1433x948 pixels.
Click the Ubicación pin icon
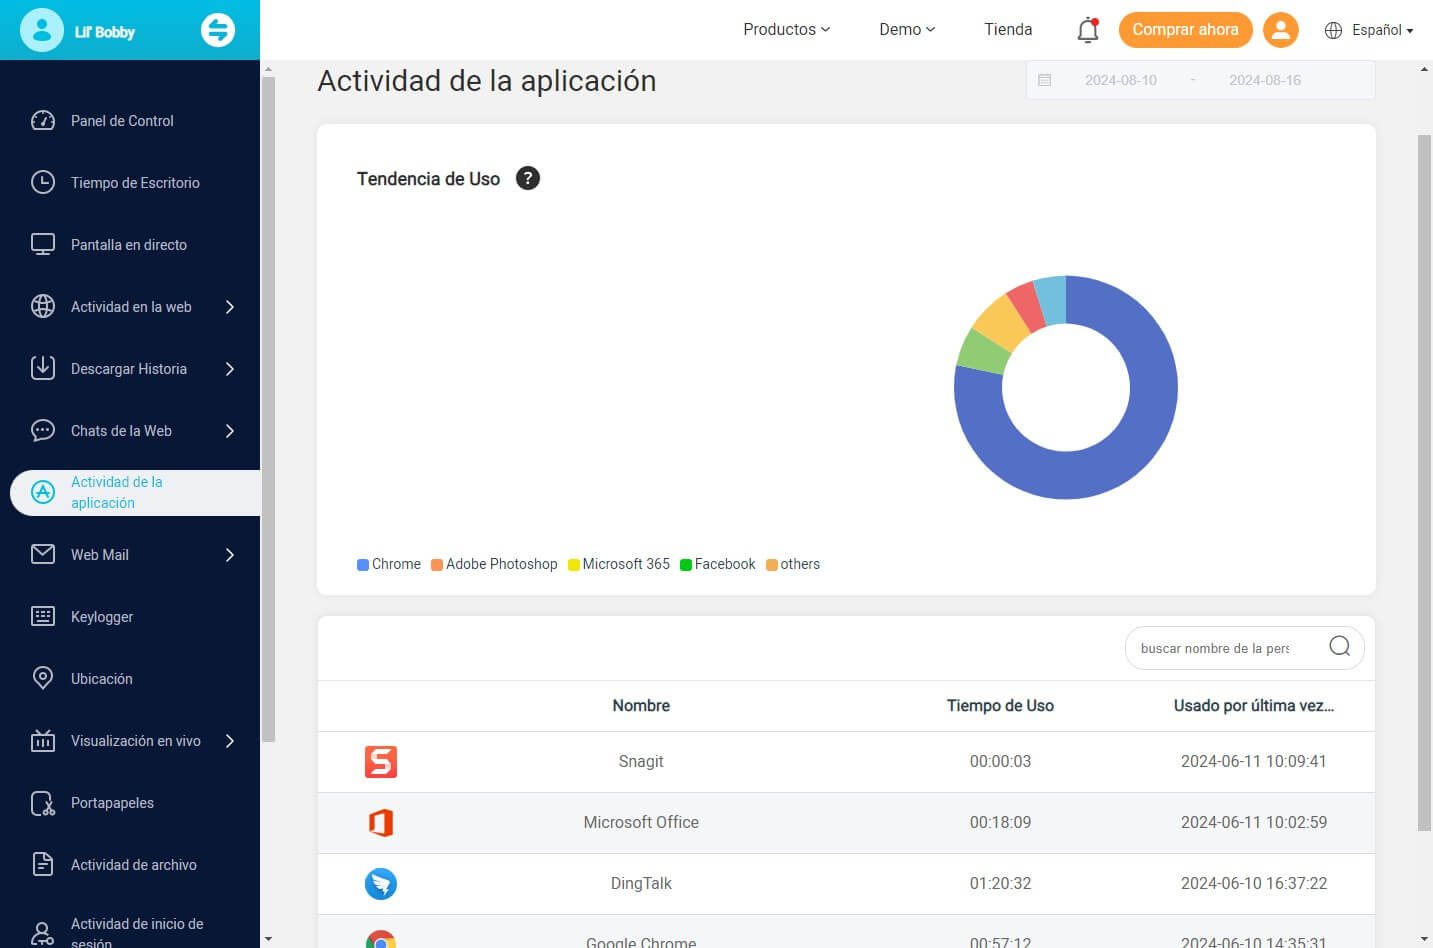pyautogui.click(x=43, y=678)
